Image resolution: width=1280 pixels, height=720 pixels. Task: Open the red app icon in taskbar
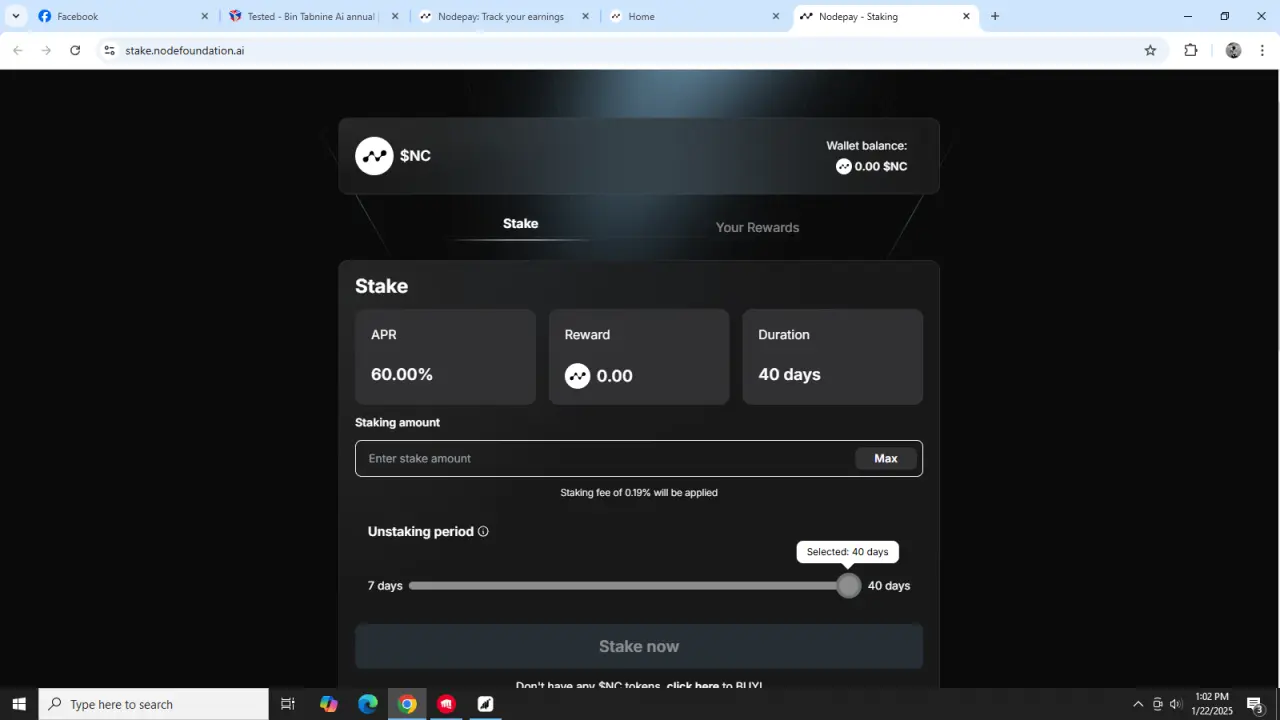coord(446,704)
